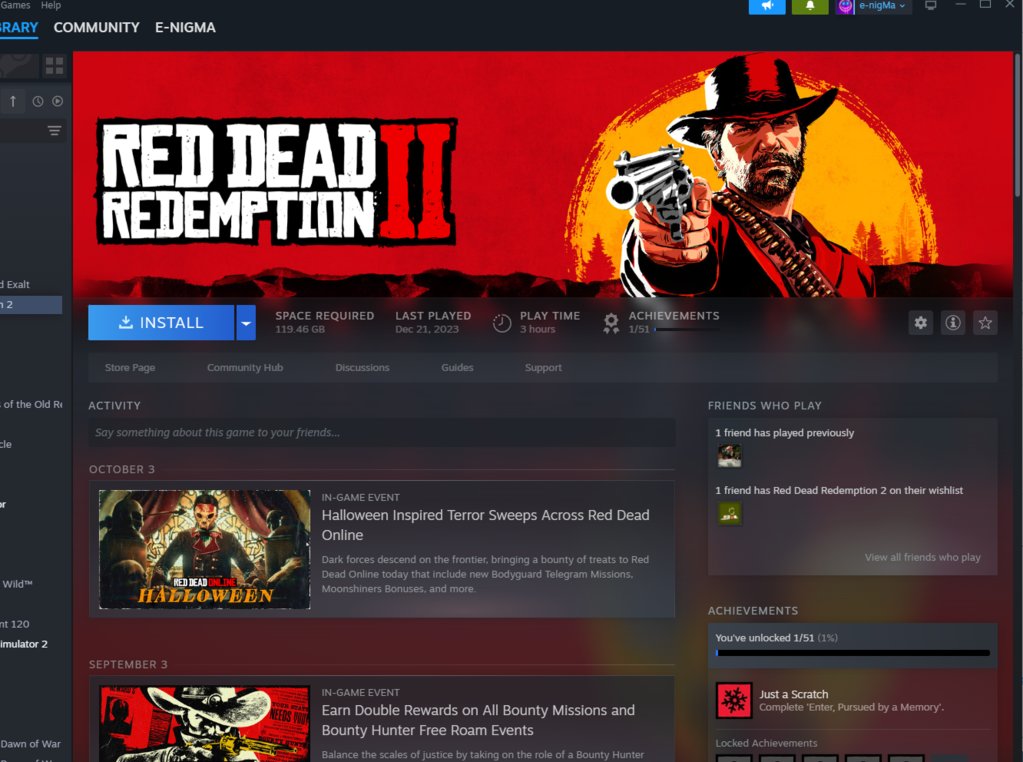
Task: Click the SPACE REQUIRED 119.46 GB text
Action: click(x=324, y=322)
